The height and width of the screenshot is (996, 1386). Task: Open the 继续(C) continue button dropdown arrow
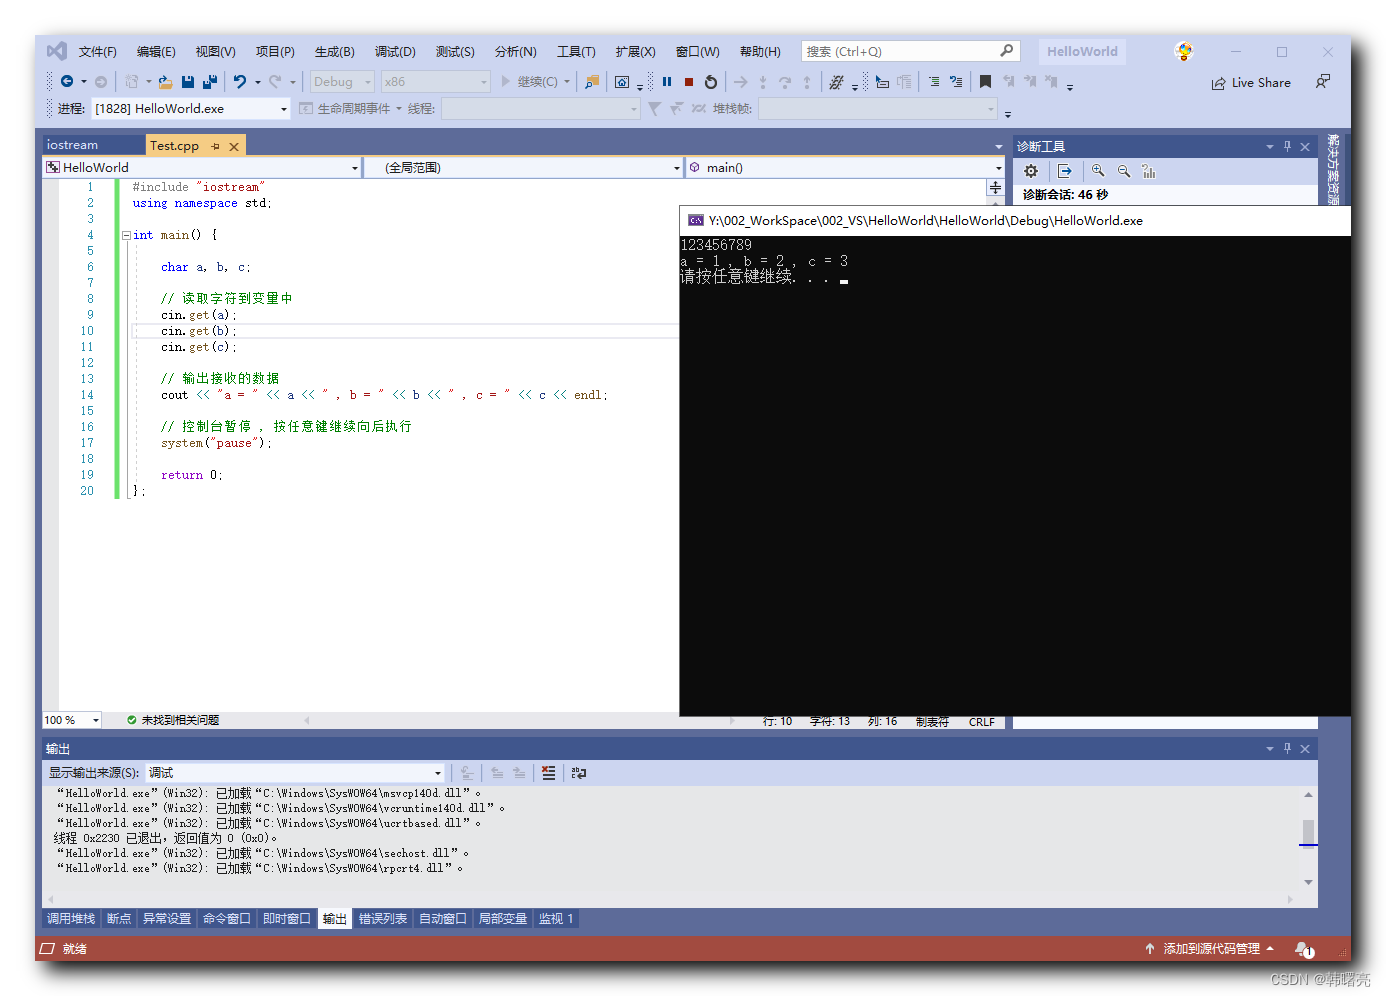click(x=567, y=82)
